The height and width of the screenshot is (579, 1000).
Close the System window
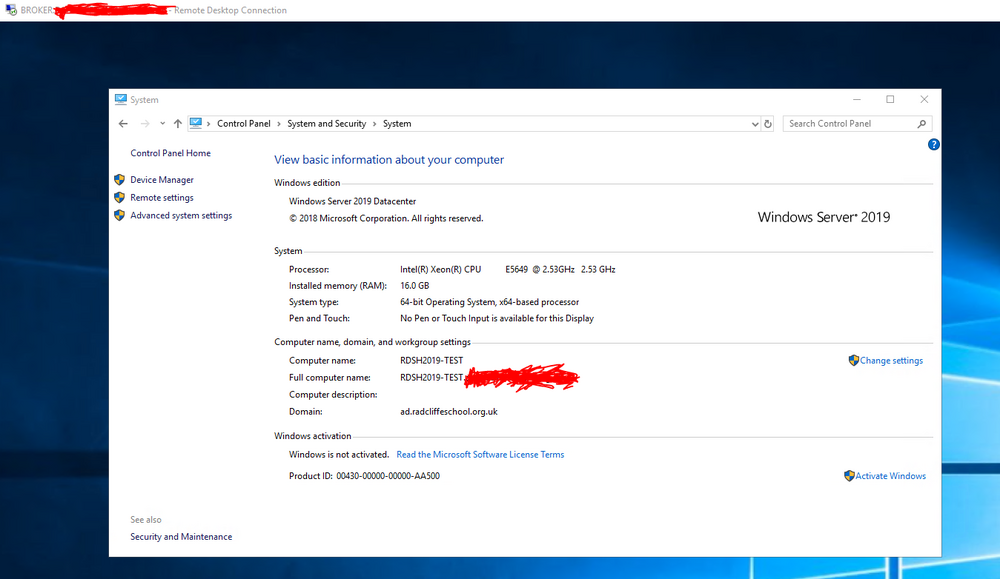pos(924,99)
